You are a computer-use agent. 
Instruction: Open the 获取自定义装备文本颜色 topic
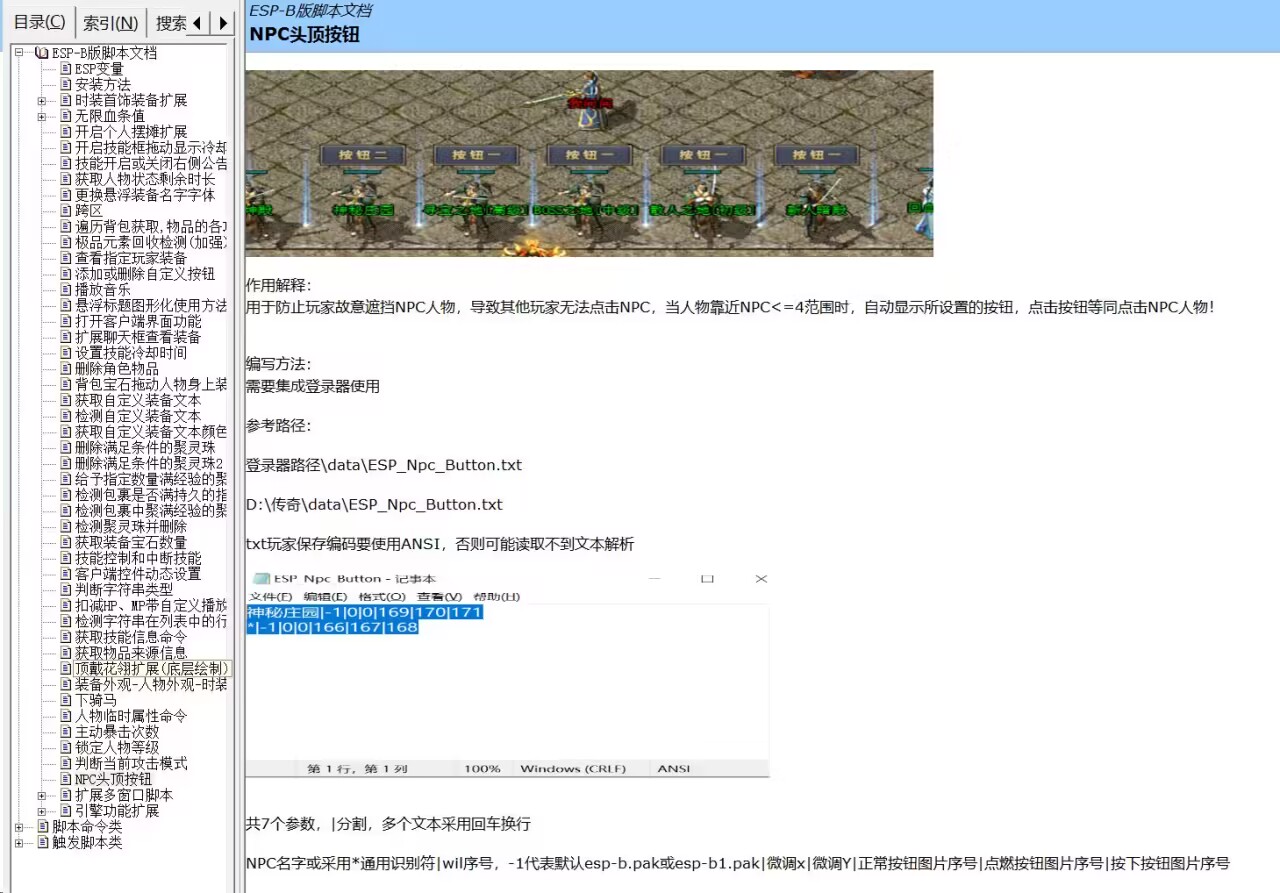pos(151,432)
